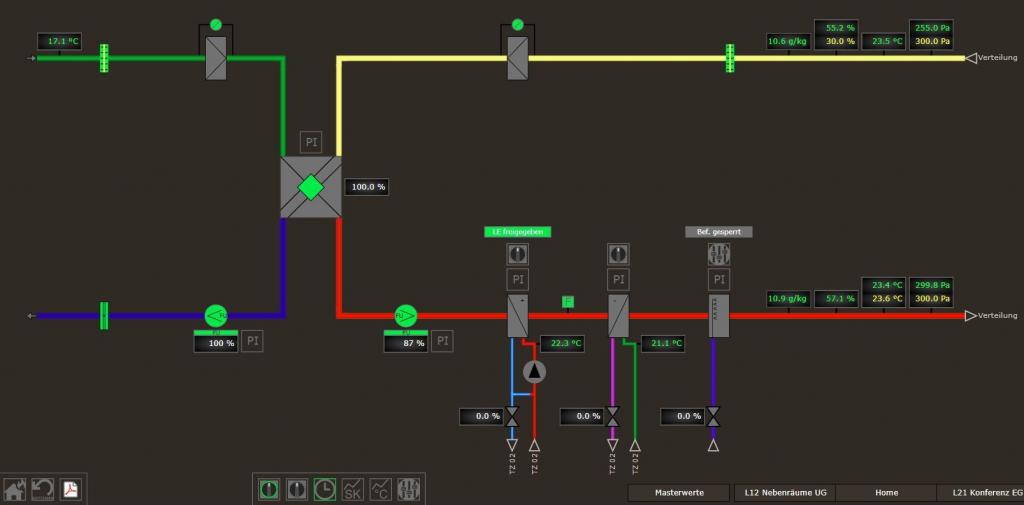The height and width of the screenshot is (505, 1024).
Task: Click the 21.1 °C cooling return temperature
Action: (x=663, y=344)
